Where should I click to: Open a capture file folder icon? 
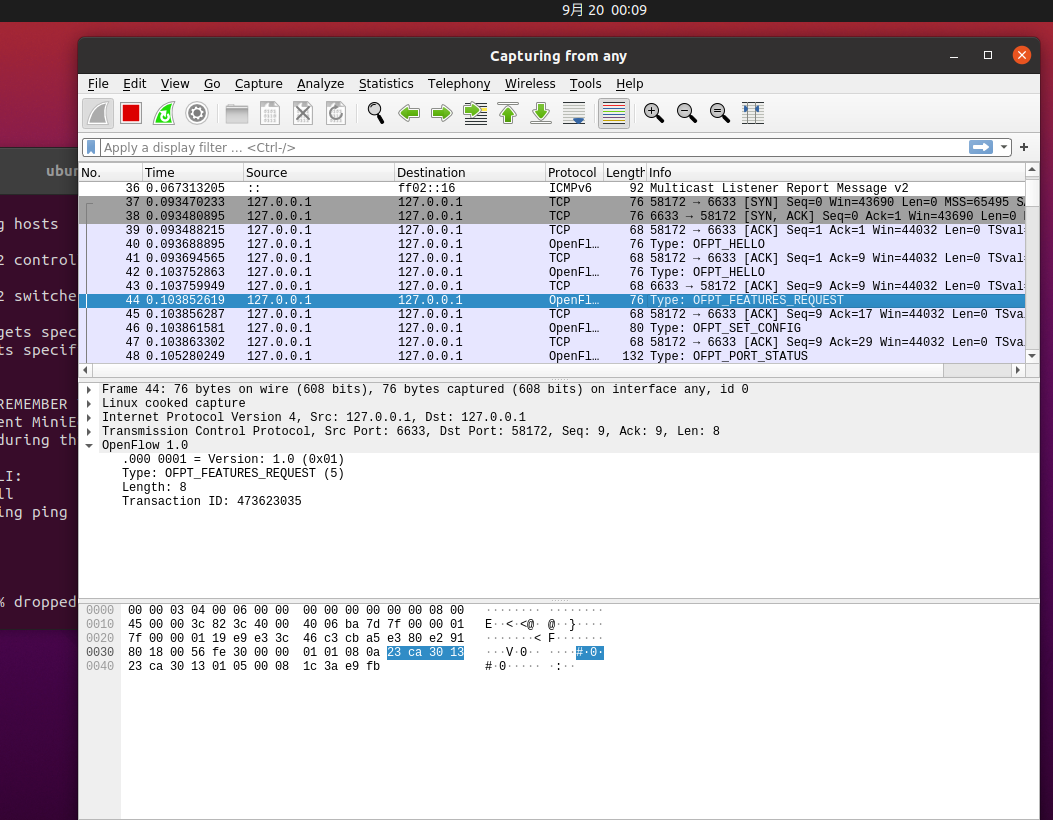click(236, 113)
